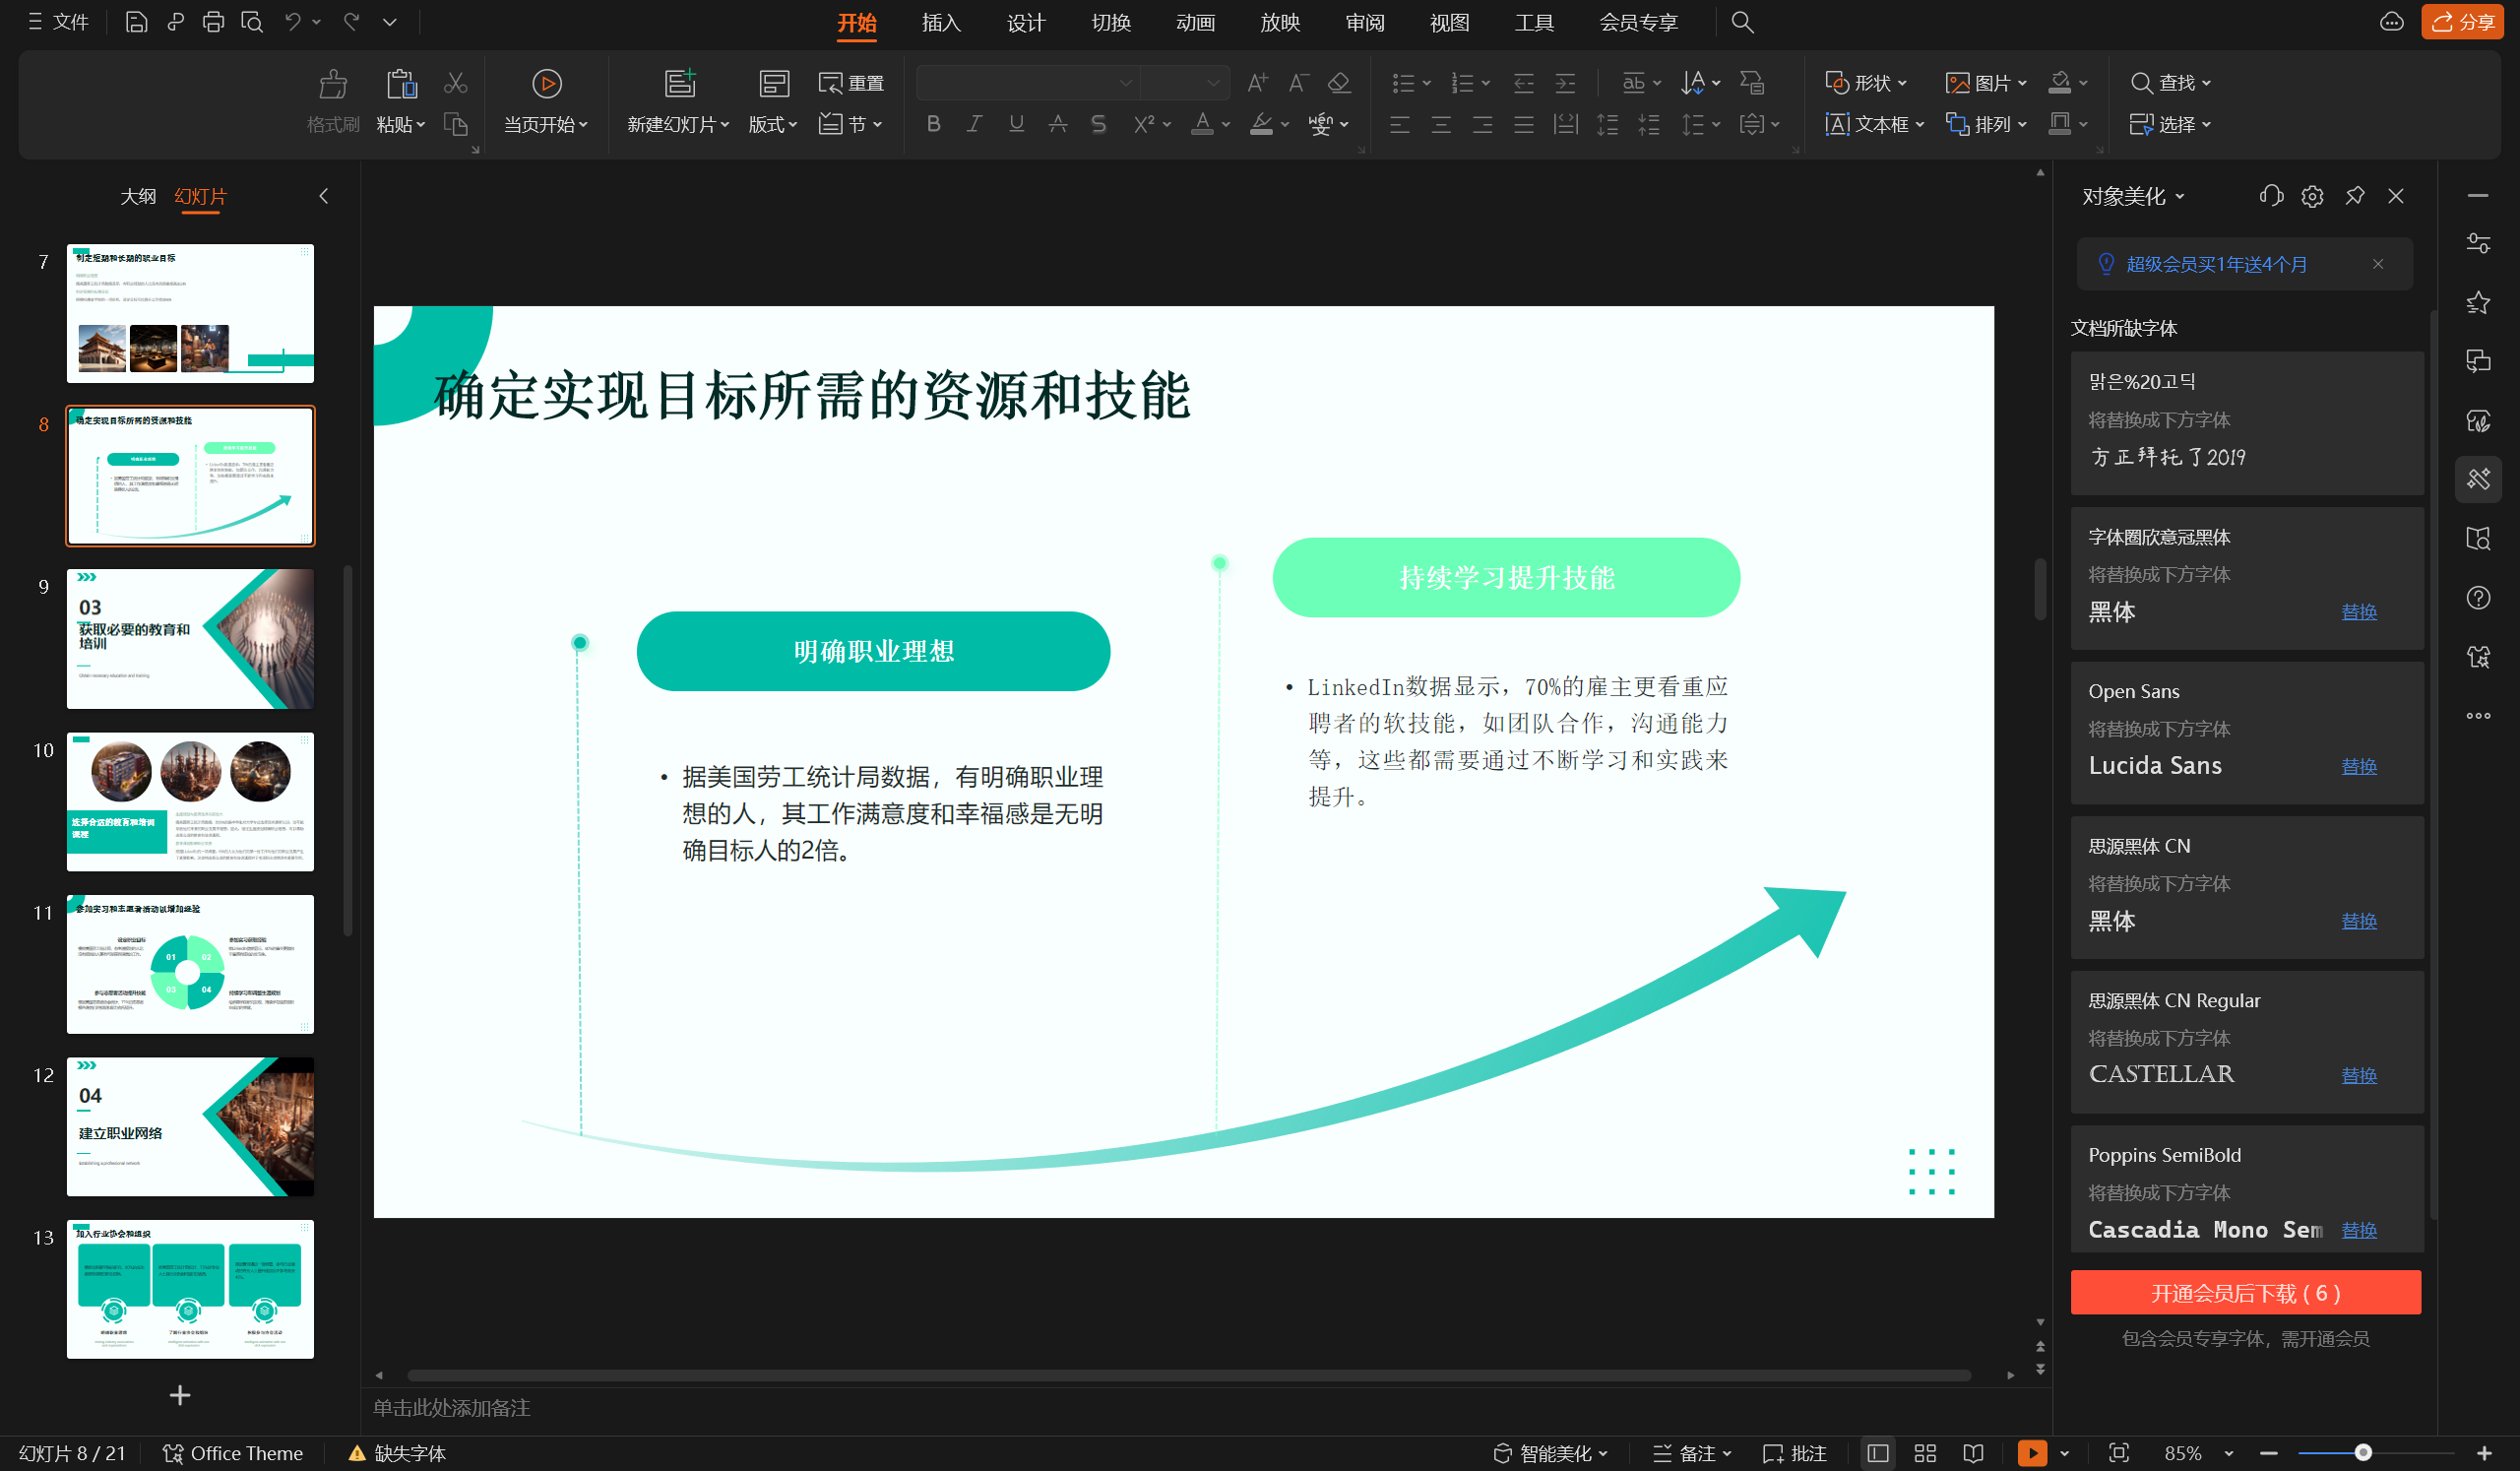
Task: Open the font size dropdown
Action: 1212,83
